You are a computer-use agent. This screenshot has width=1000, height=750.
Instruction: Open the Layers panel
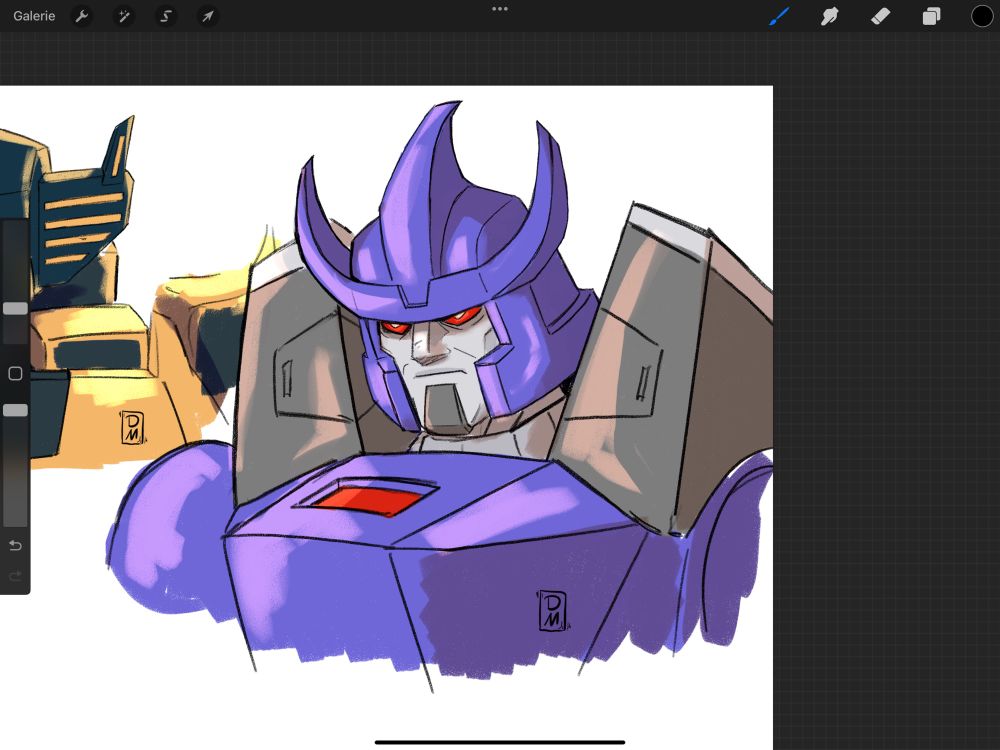(x=931, y=16)
